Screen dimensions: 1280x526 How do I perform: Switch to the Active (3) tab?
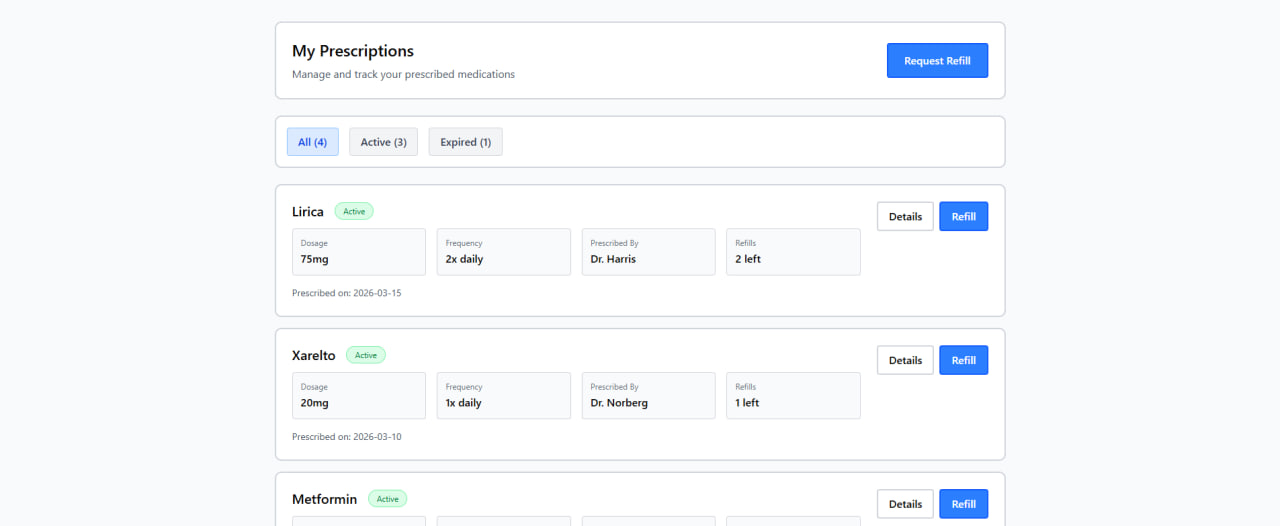tap(384, 142)
